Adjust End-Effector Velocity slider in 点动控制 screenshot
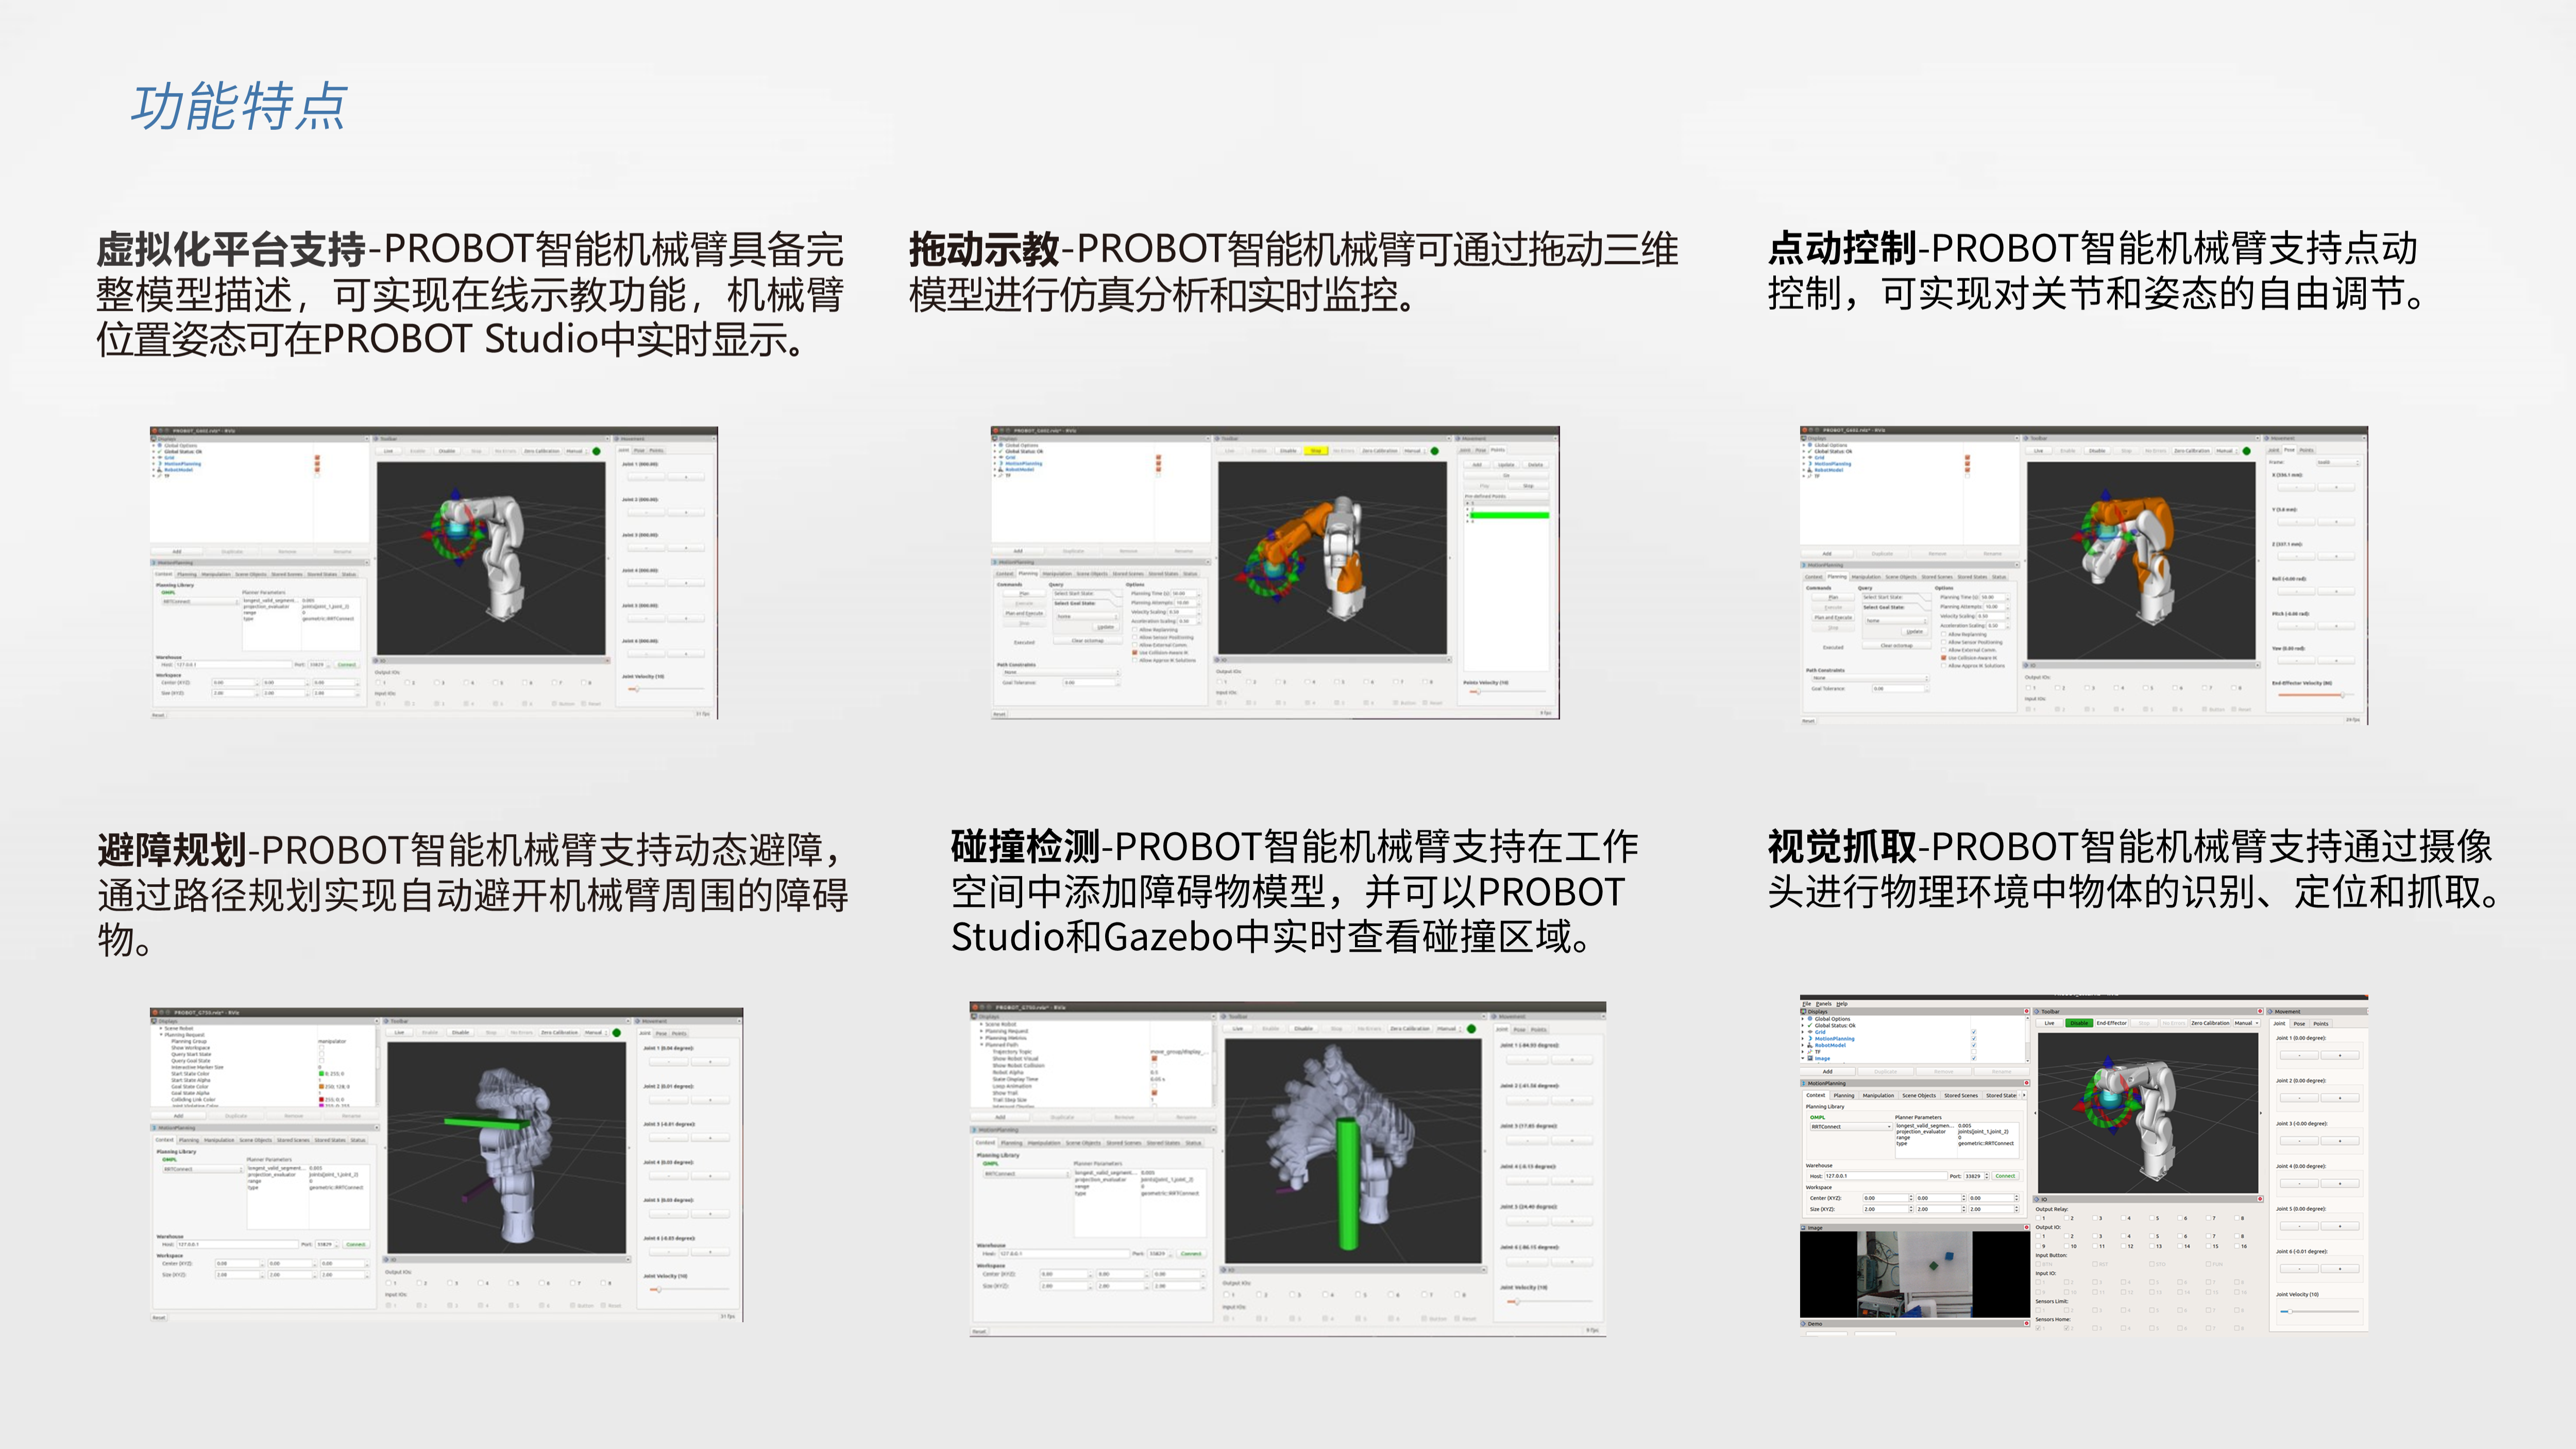Screen dimensions: 2576x1449 click(2317, 695)
